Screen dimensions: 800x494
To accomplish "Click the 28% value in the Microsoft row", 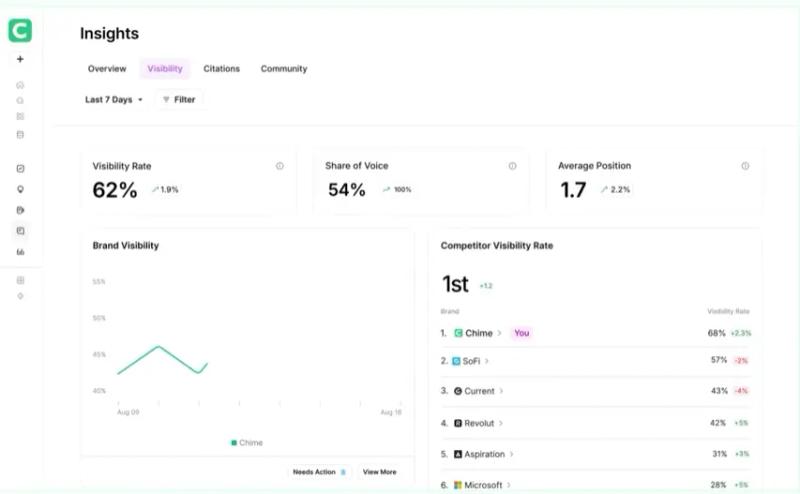I will (x=718, y=485).
